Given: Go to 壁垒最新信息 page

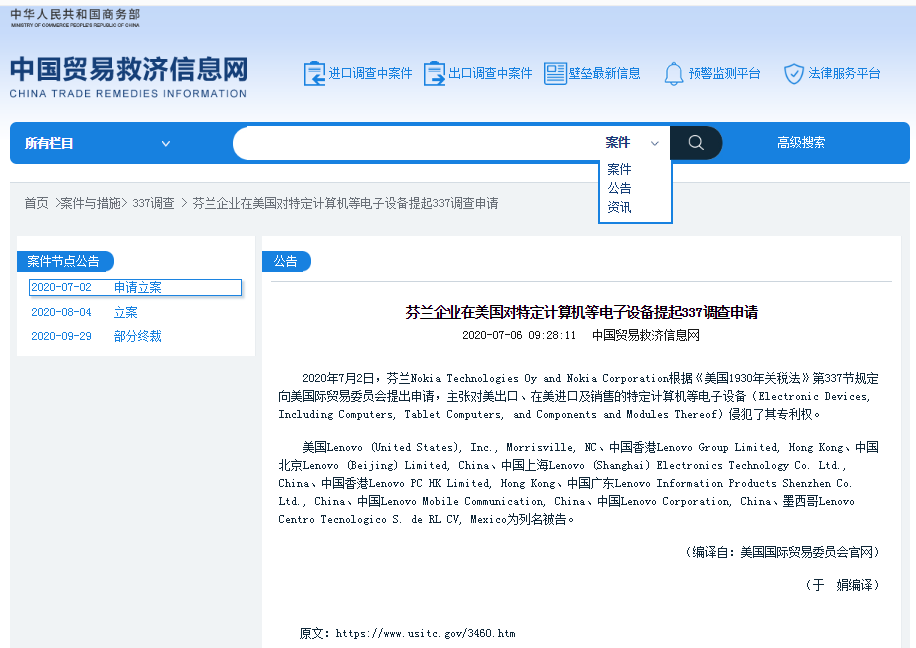Looking at the screenshot, I should [x=605, y=74].
